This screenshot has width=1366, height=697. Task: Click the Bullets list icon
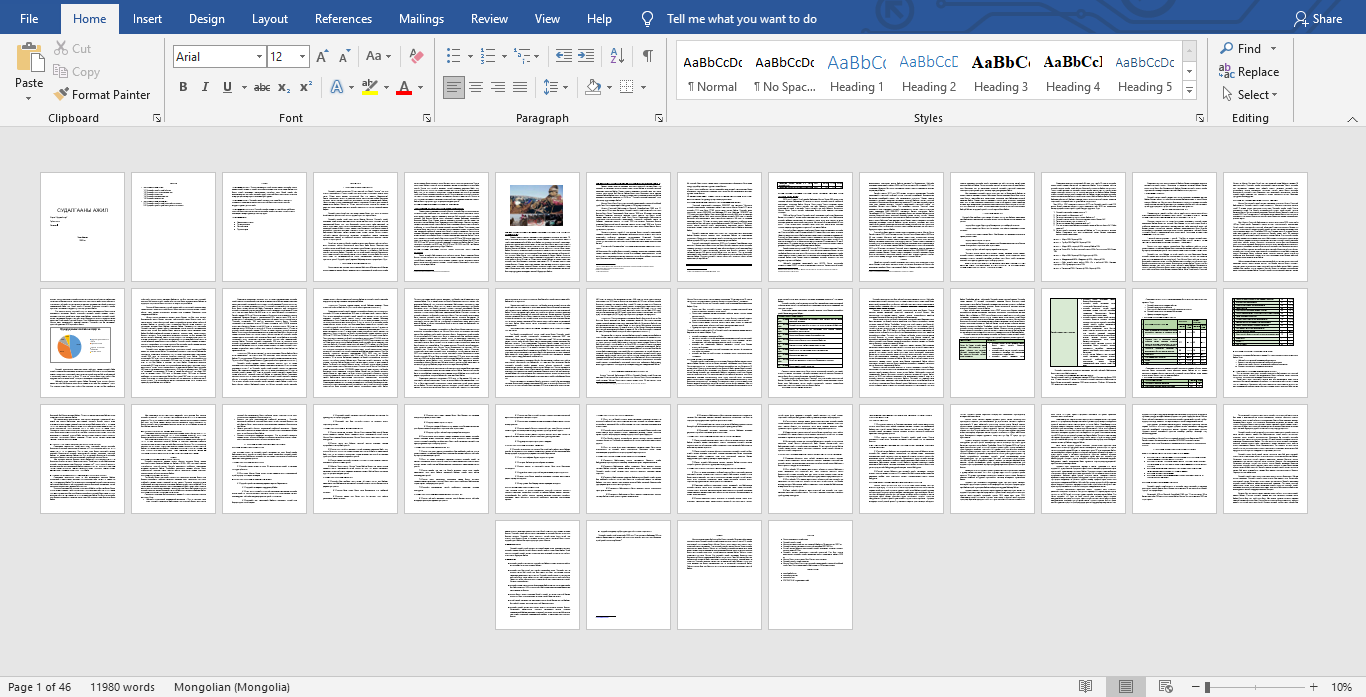453,57
